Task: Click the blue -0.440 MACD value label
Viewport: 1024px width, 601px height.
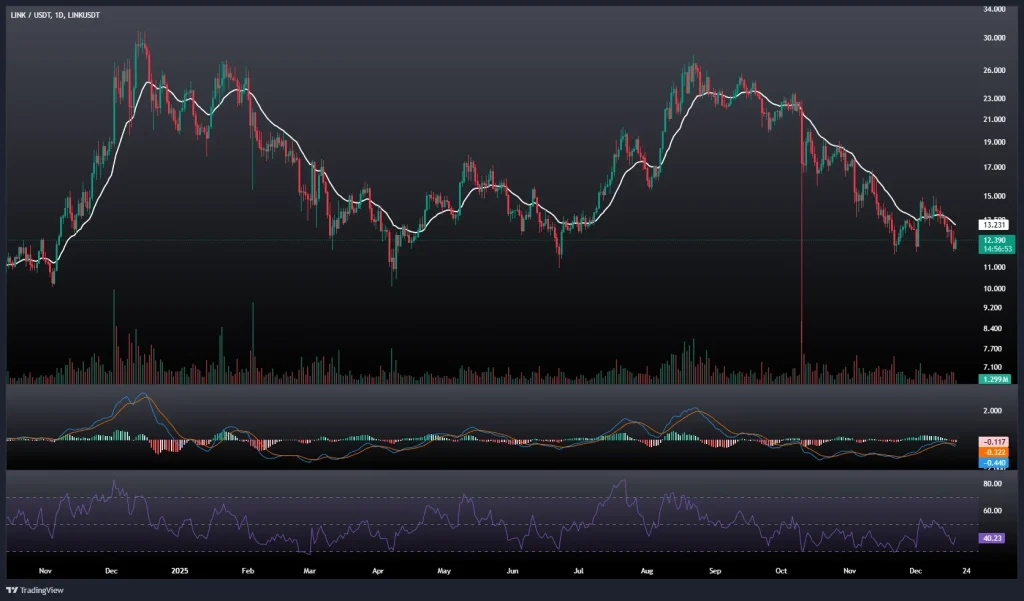Action: point(996,463)
